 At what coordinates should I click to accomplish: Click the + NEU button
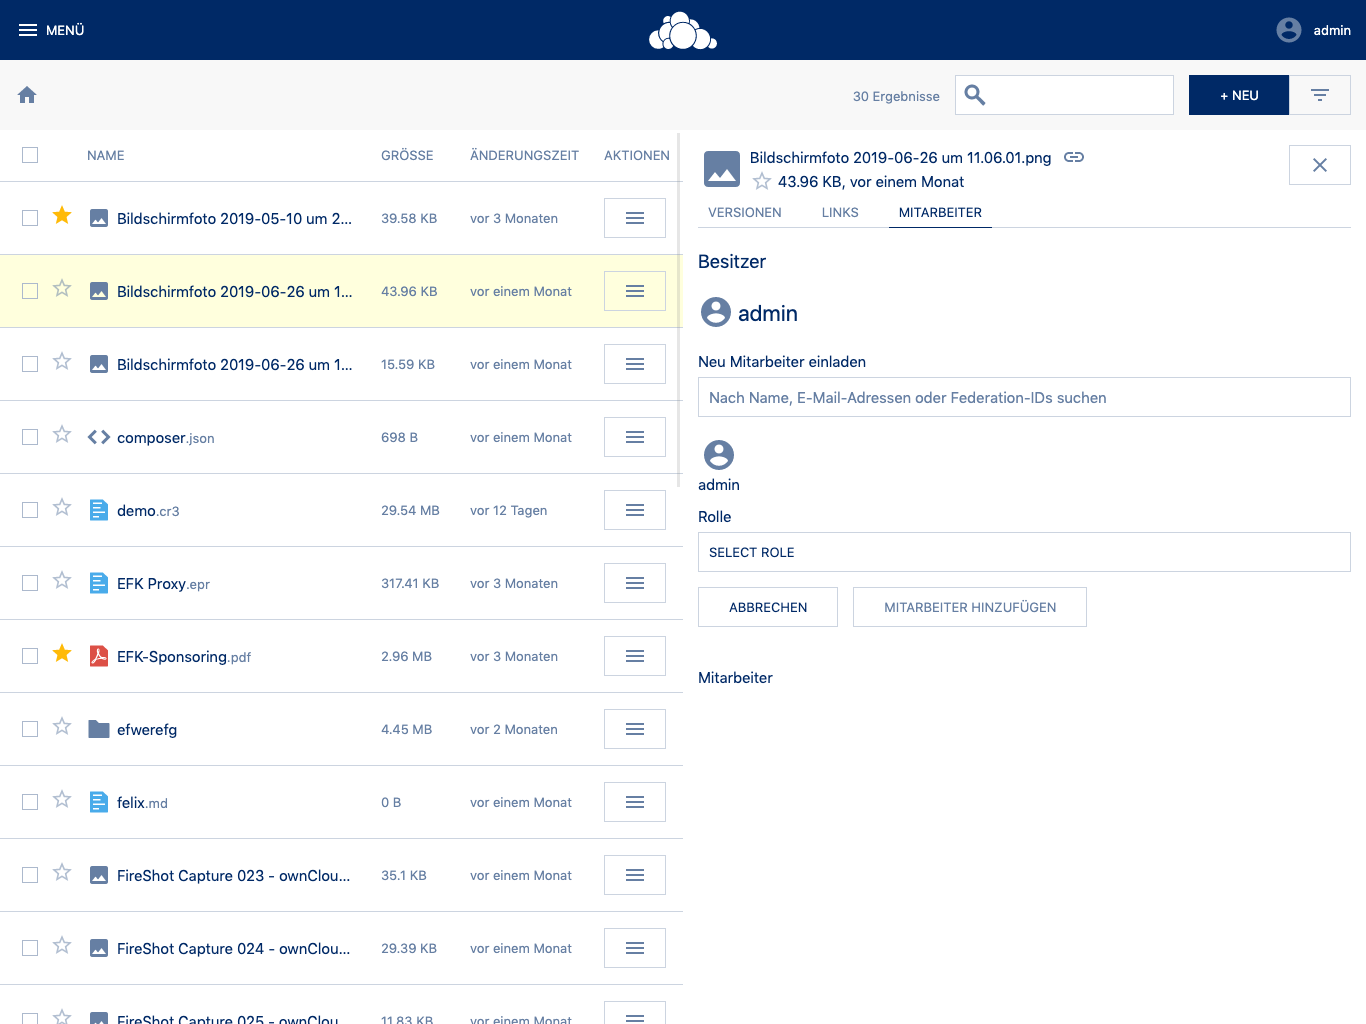tap(1239, 95)
